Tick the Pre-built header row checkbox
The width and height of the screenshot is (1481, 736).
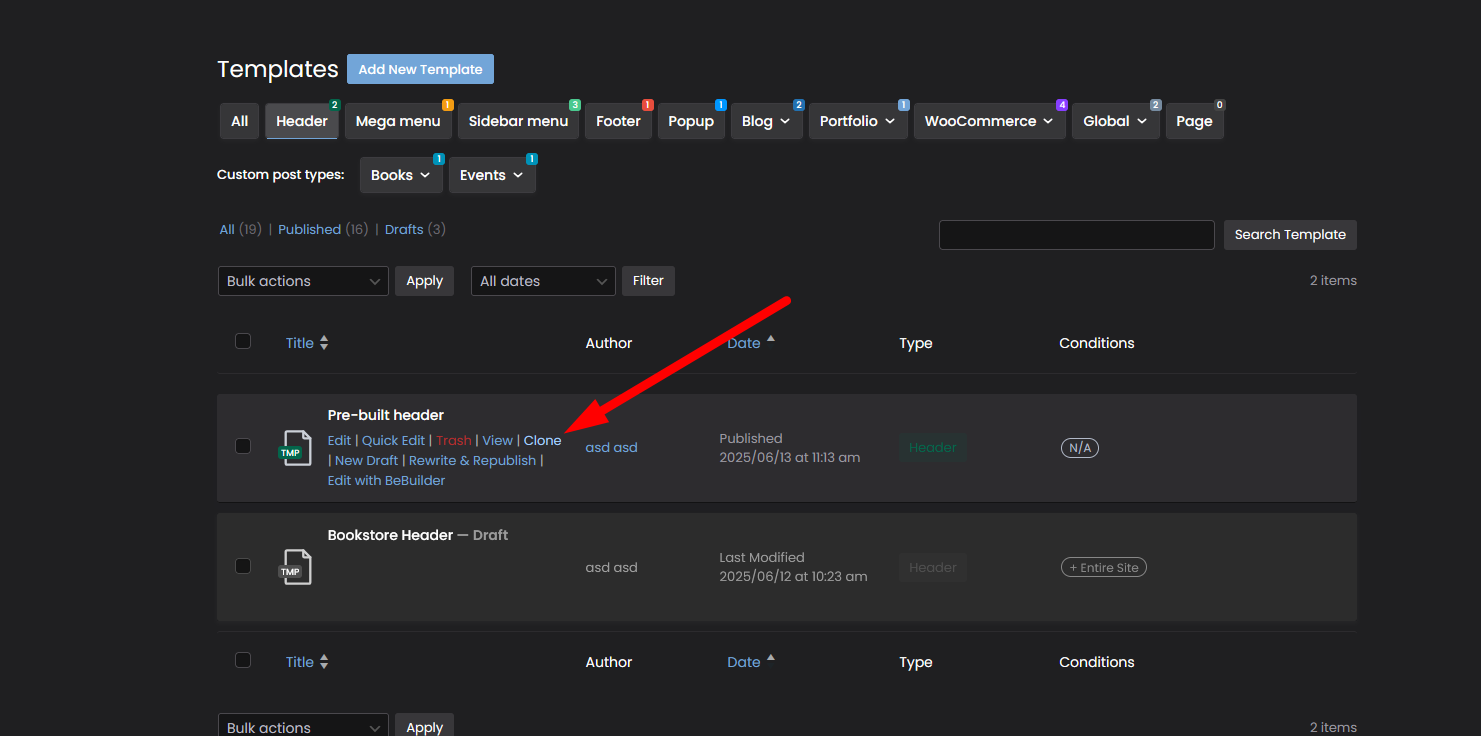(x=243, y=446)
